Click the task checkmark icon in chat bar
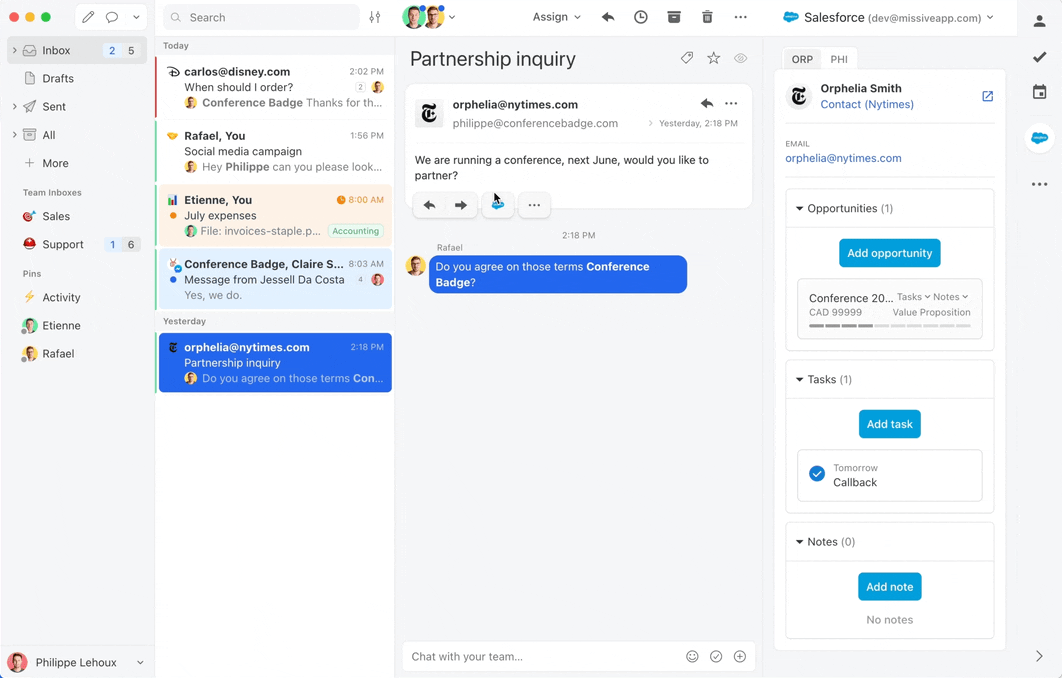This screenshot has height=678, width=1062. pos(716,657)
